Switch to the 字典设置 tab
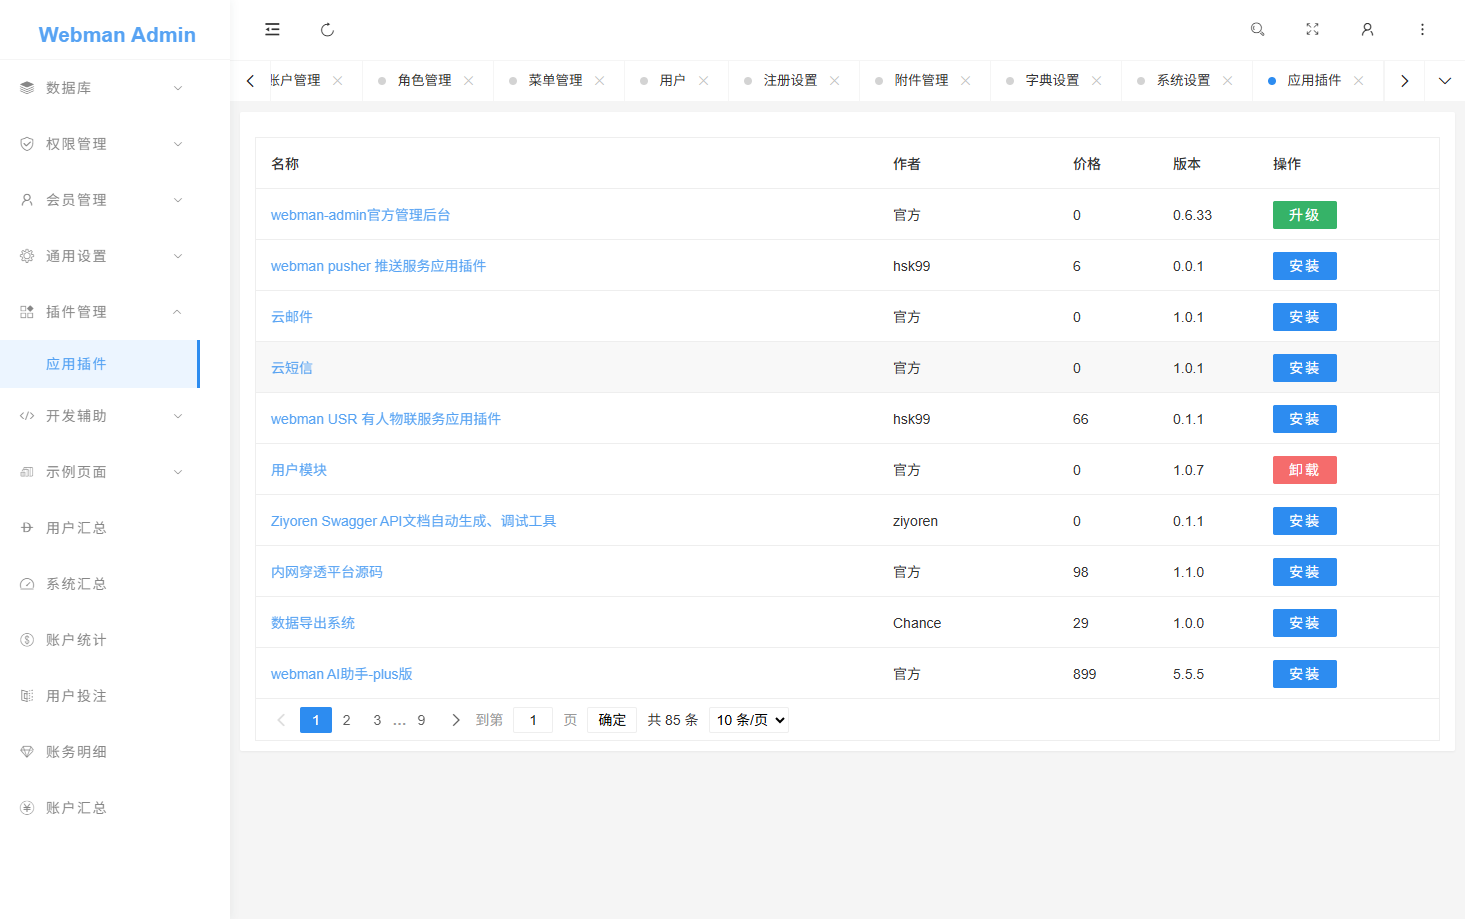Screen dimensions: 1465x919 click(x=1053, y=80)
